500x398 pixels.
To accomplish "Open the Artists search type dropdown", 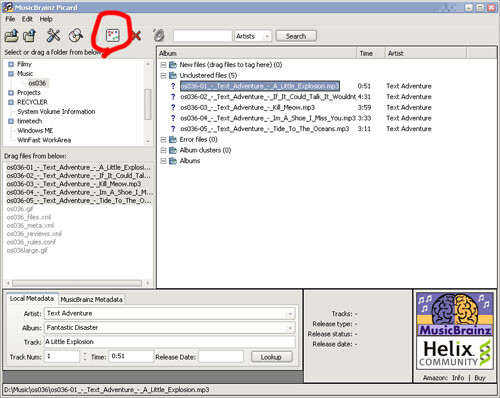I will click(253, 36).
